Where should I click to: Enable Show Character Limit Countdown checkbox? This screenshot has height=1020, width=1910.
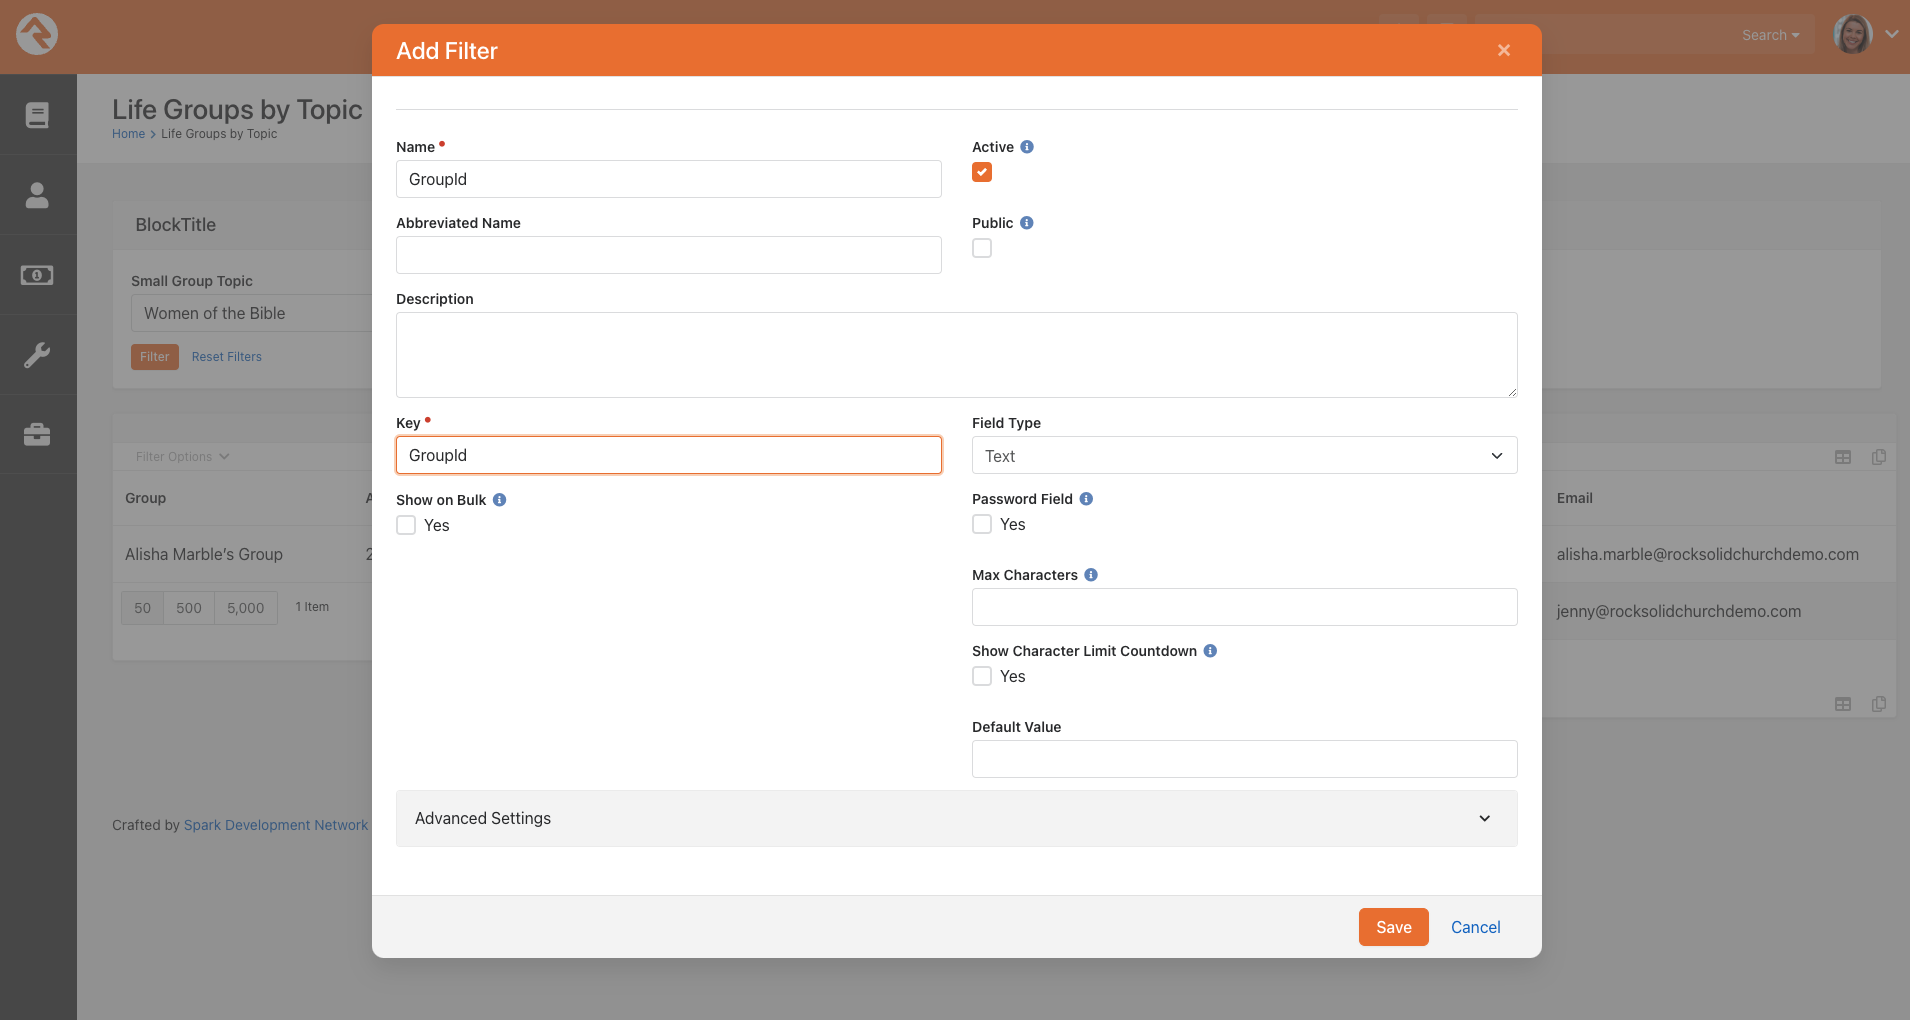tap(982, 676)
